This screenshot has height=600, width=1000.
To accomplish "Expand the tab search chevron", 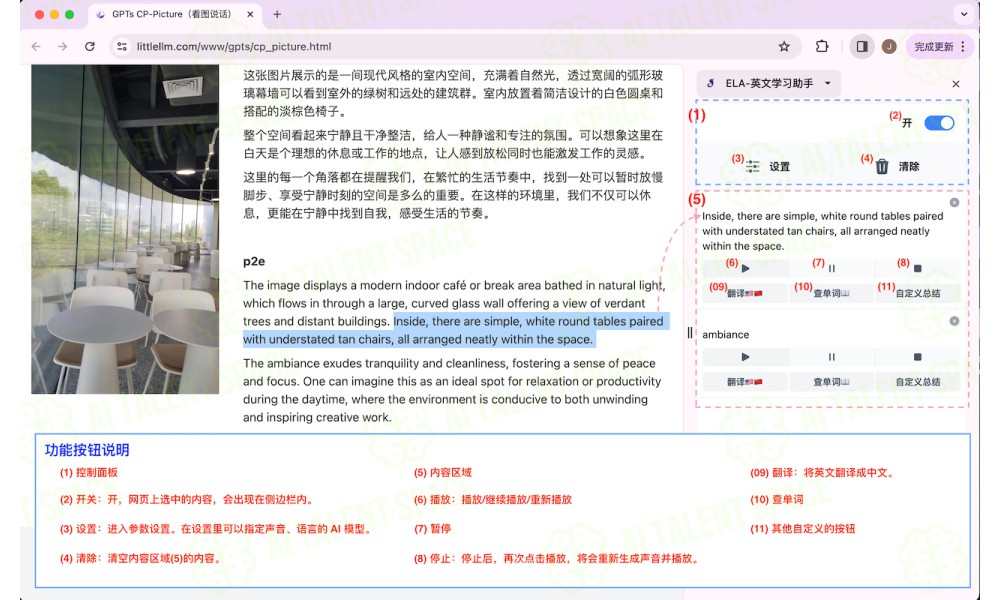I will point(964,13).
